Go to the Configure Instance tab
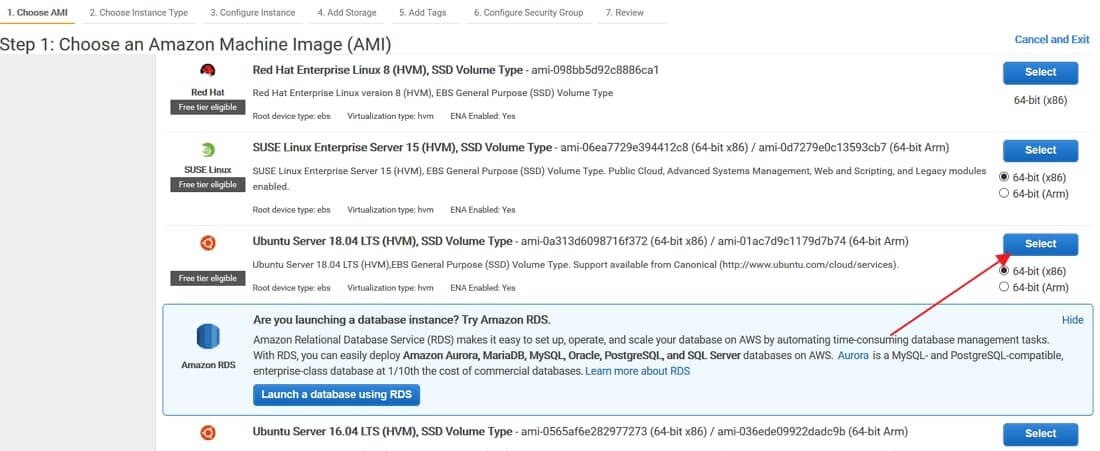Viewport: 1100px width, 451px height. pos(253,13)
